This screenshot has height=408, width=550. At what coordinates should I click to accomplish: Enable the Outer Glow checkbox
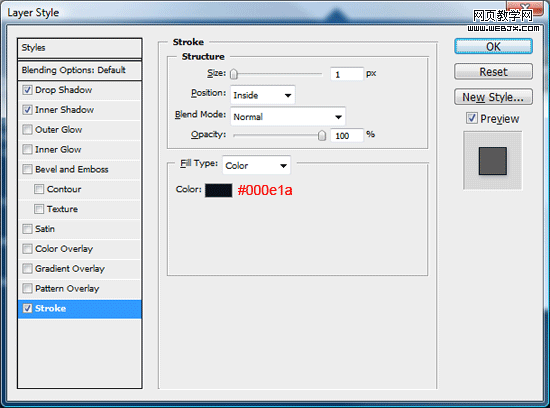tap(27, 130)
